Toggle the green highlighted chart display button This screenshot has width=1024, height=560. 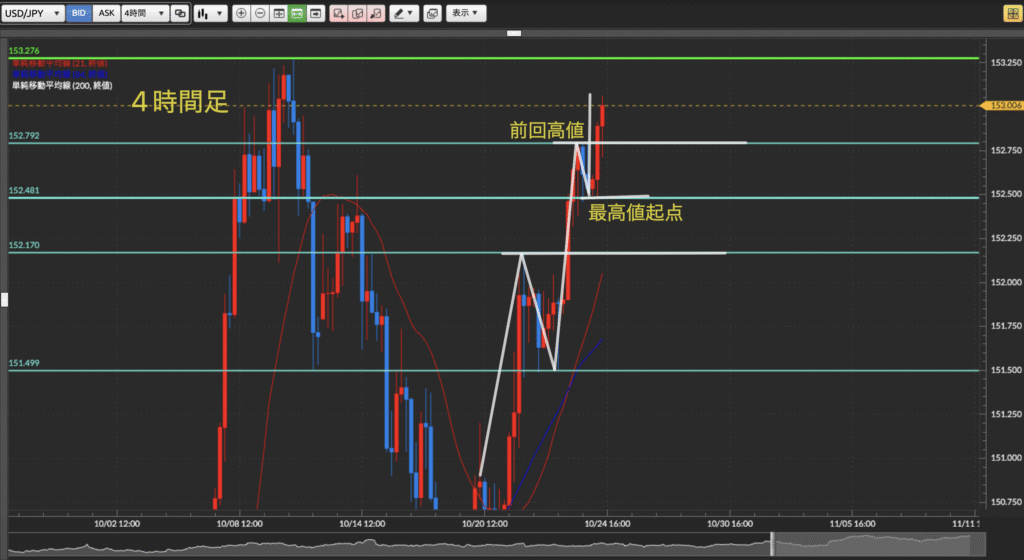point(297,14)
